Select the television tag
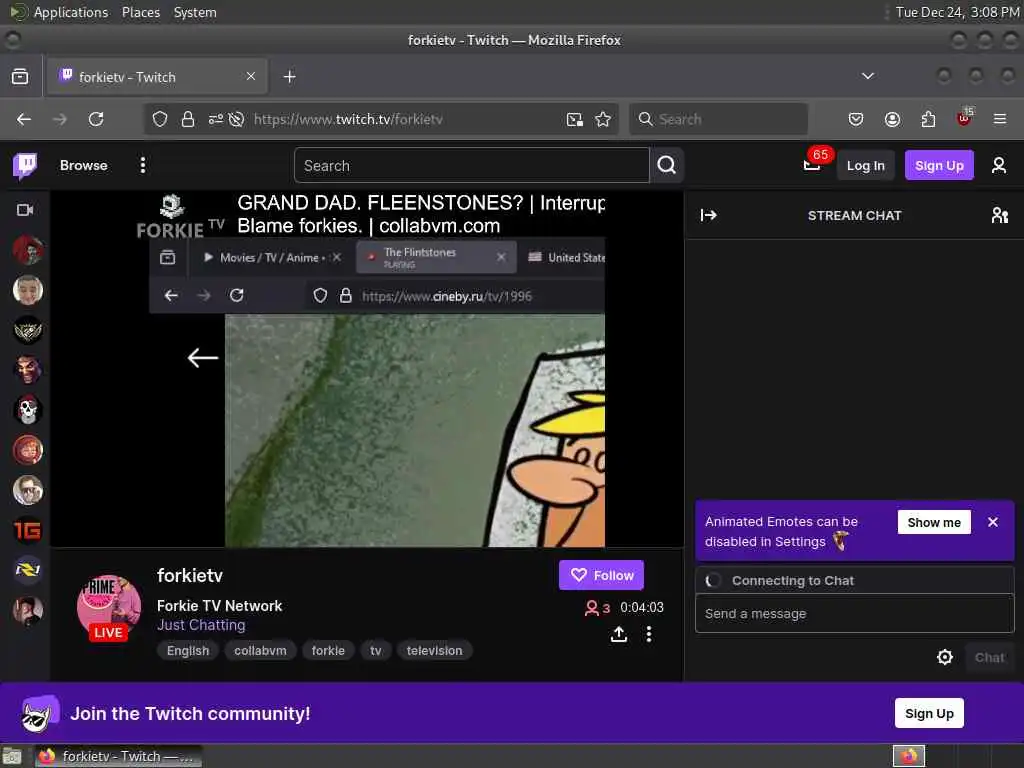Screen dimensions: 1024x768 [x=434, y=650]
